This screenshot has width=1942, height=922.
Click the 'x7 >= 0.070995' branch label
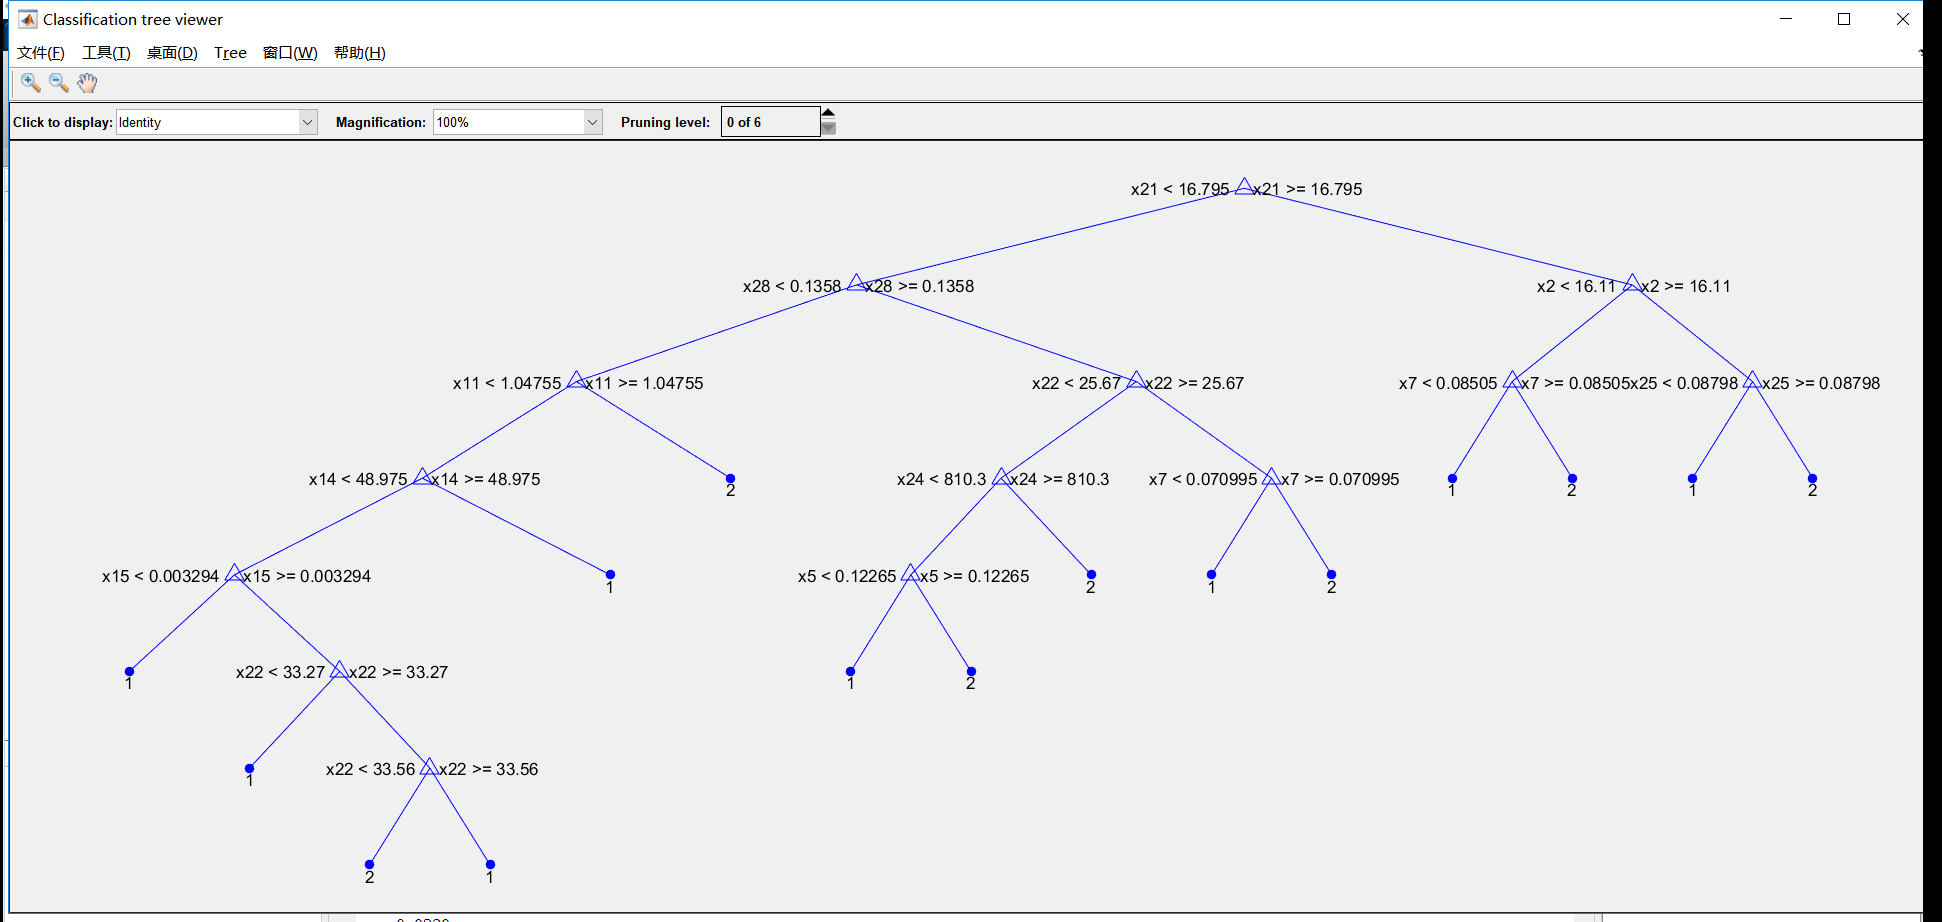(1340, 479)
